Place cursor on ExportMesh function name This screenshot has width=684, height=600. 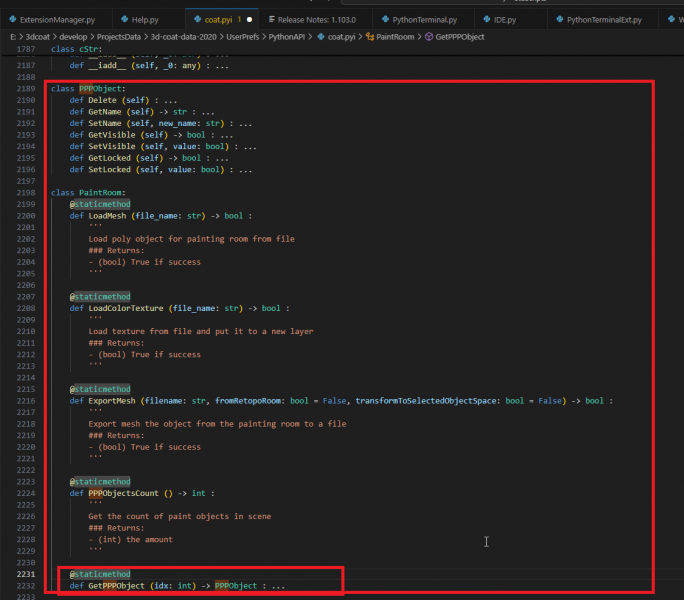pos(111,400)
